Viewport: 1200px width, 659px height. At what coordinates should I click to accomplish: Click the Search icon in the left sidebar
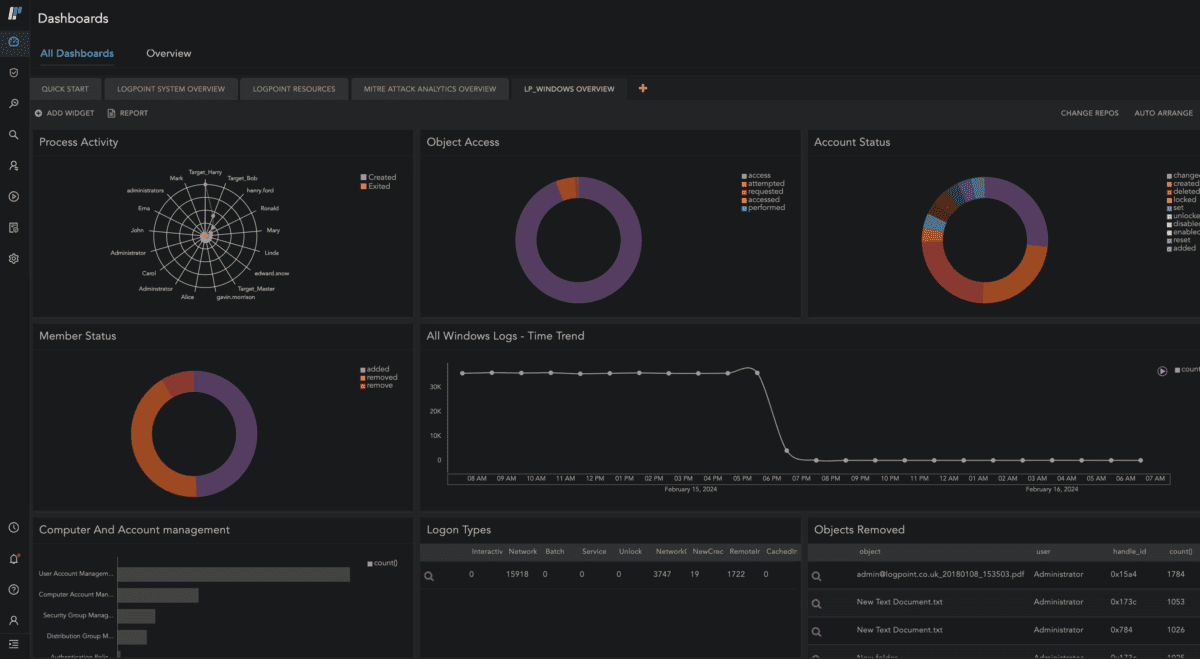pos(15,134)
